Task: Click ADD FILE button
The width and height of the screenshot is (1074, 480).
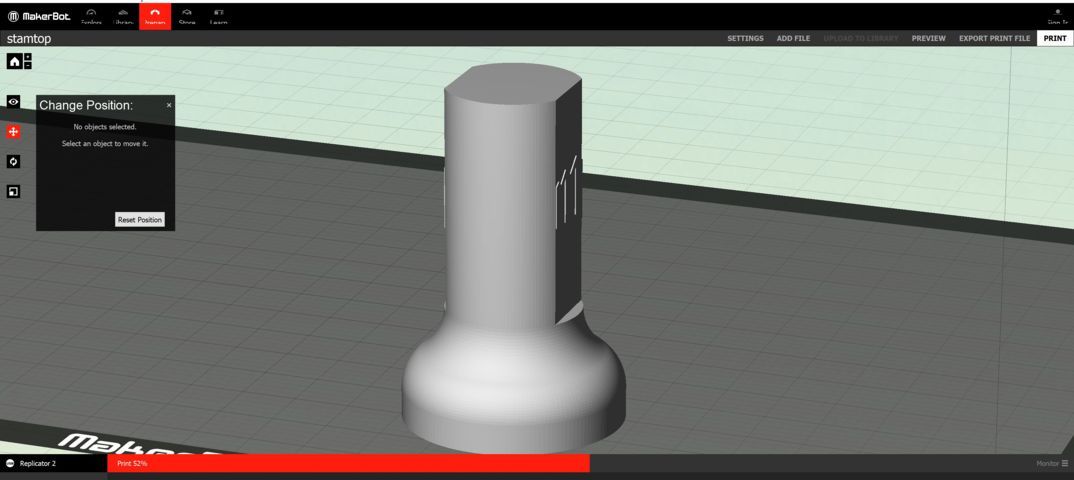Action: pyautogui.click(x=793, y=38)
